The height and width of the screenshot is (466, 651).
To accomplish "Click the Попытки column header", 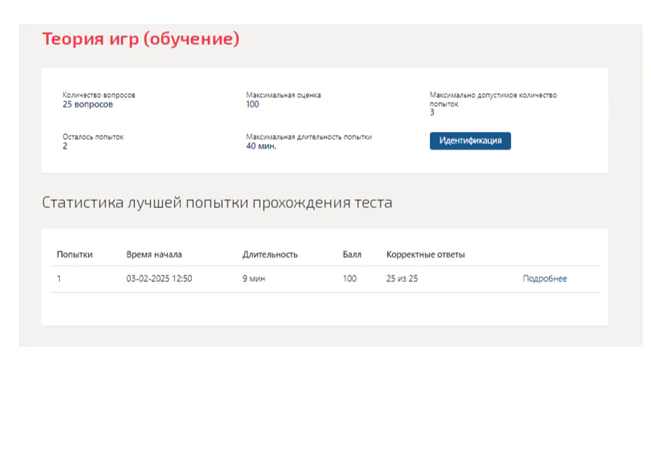I will point(75,255).
